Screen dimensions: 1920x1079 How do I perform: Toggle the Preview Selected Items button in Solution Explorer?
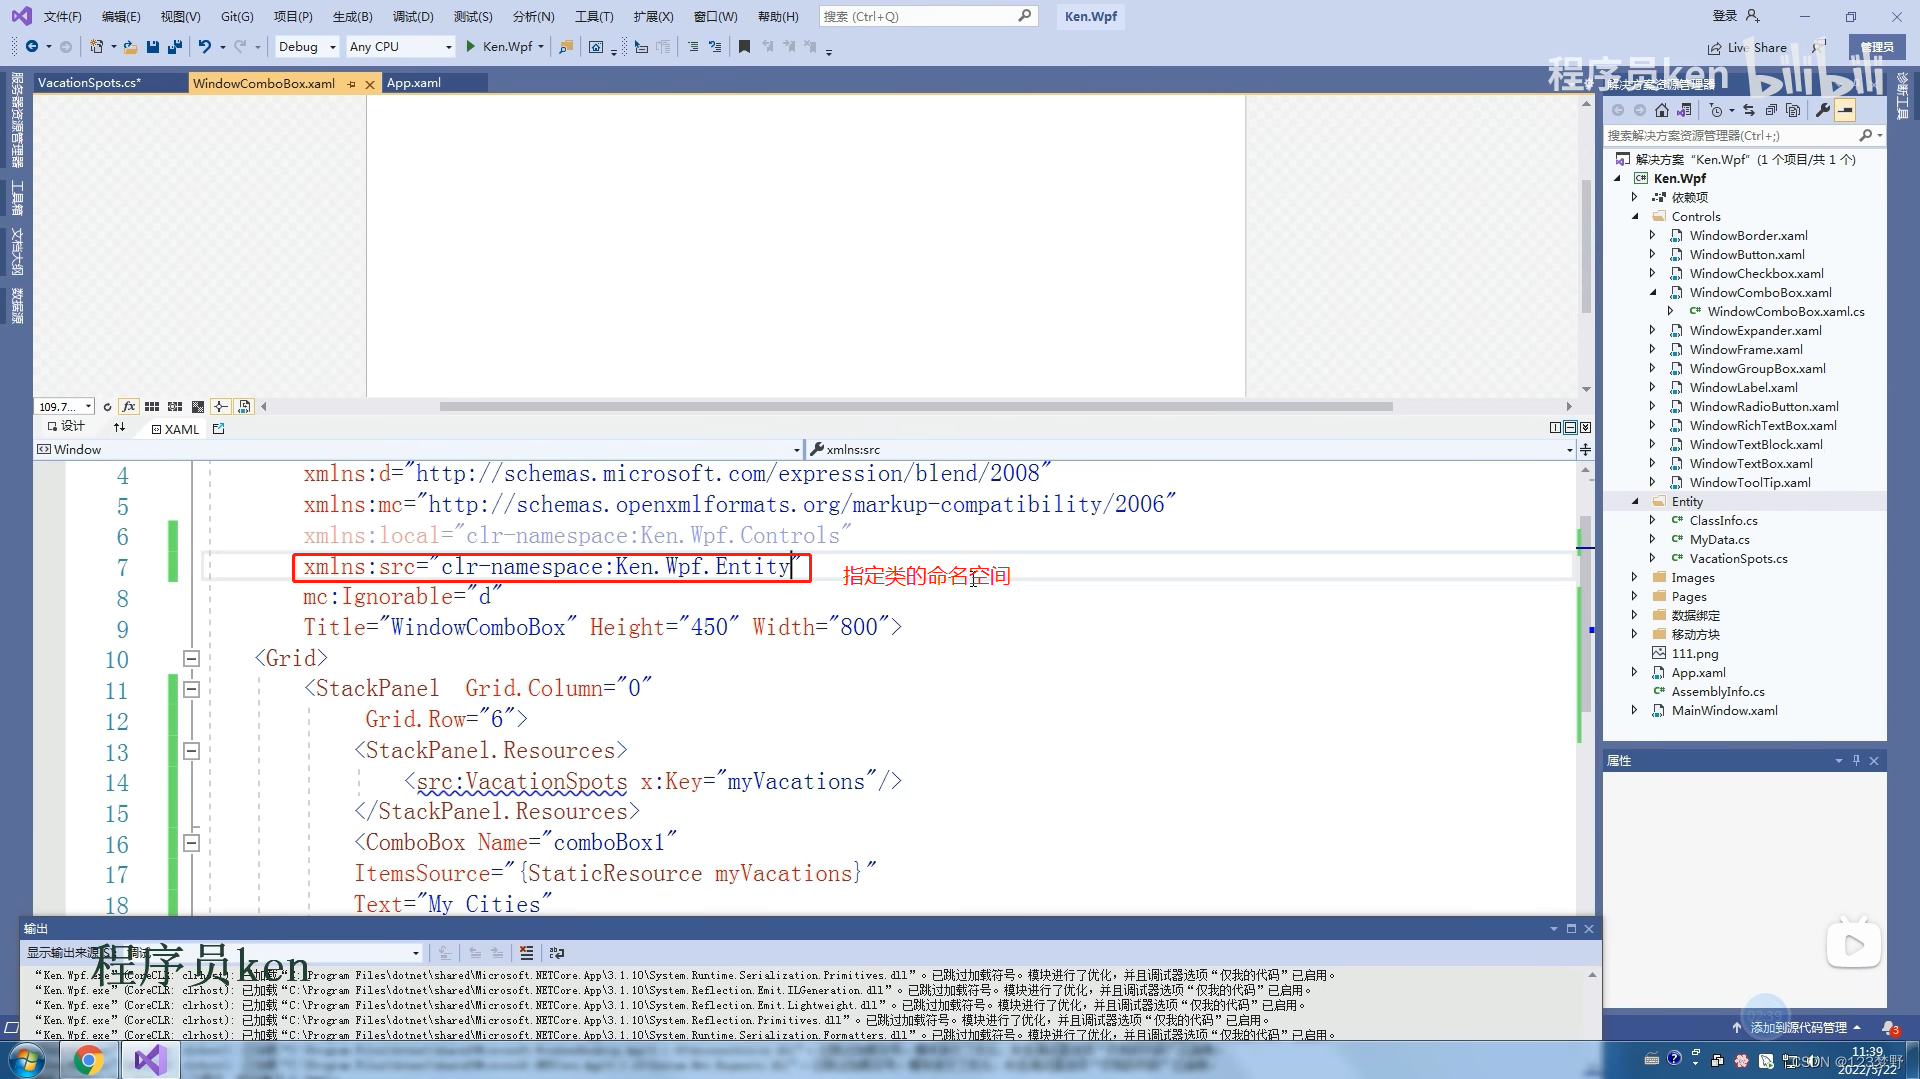coord(1845,110)
